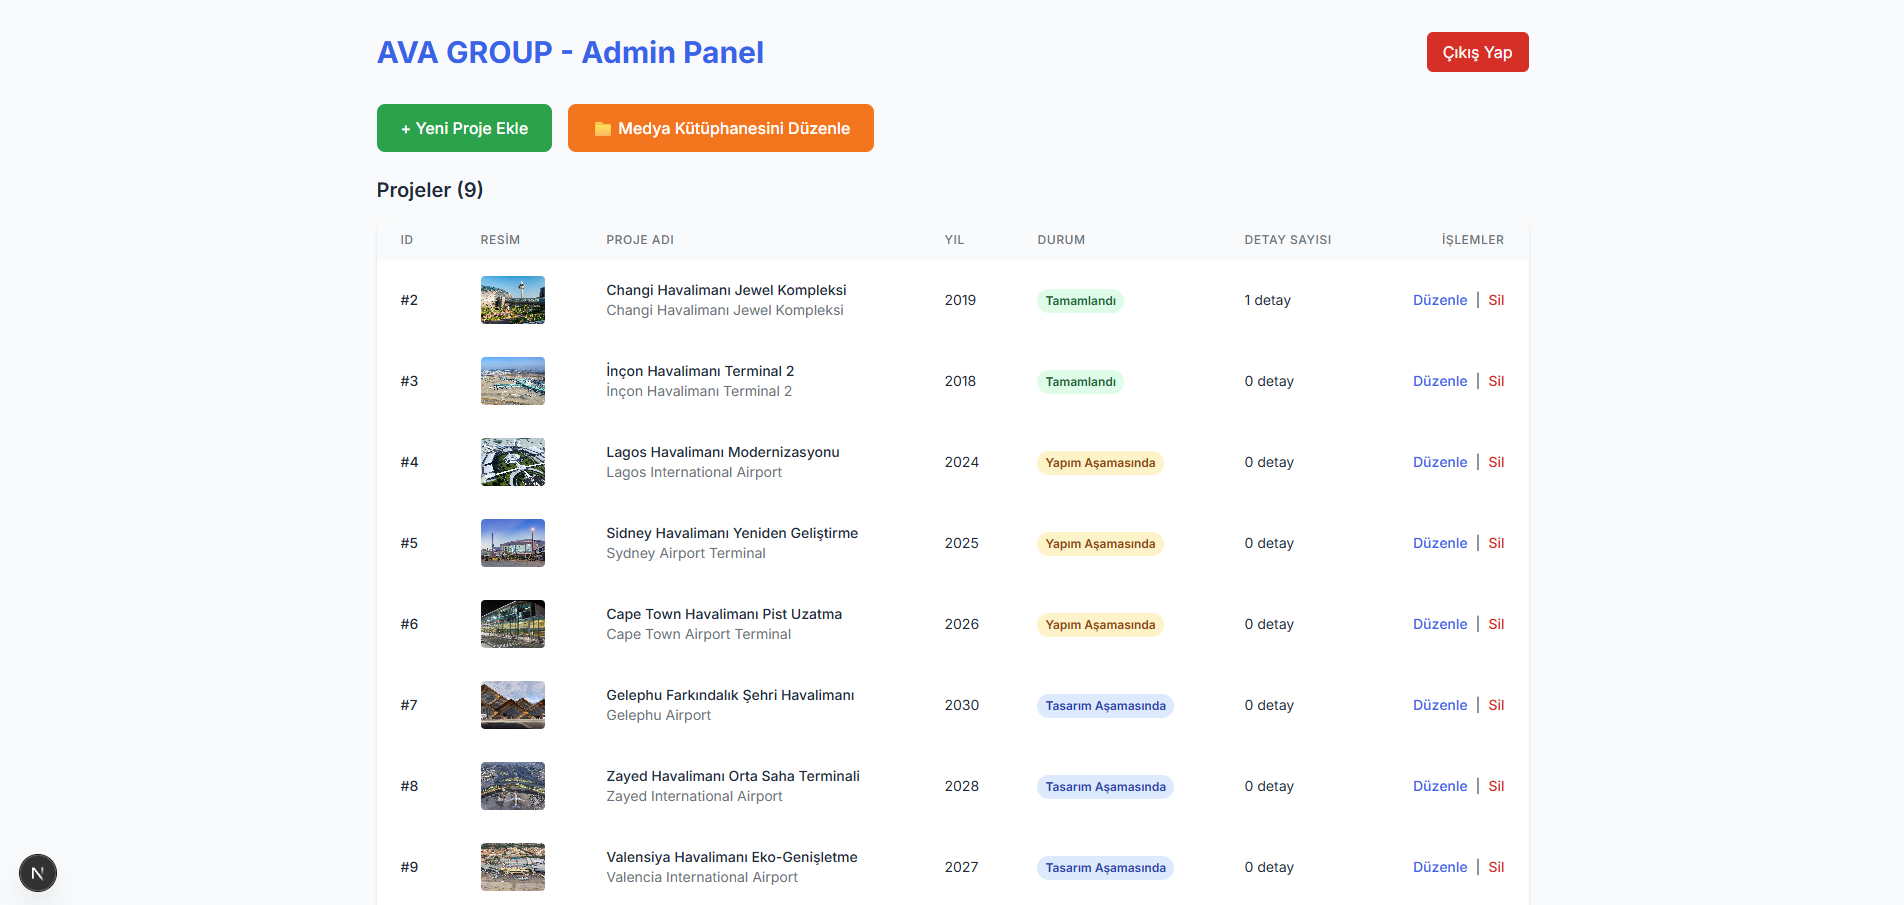Click the Tamamlandı badge for Changi

point(1080,301)
